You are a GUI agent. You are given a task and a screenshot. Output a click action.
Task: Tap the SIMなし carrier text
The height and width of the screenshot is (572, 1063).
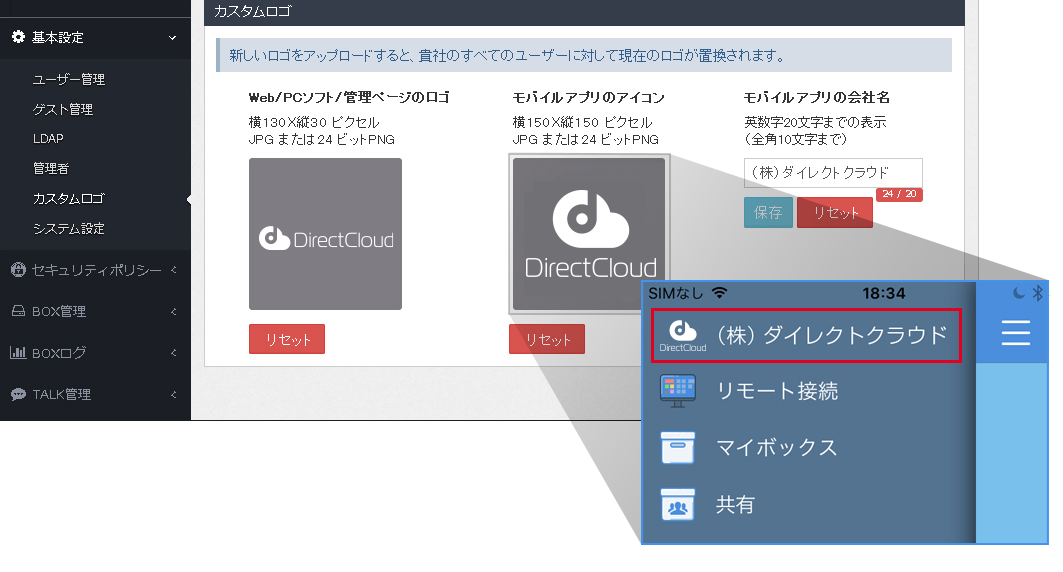click(676, 293)
